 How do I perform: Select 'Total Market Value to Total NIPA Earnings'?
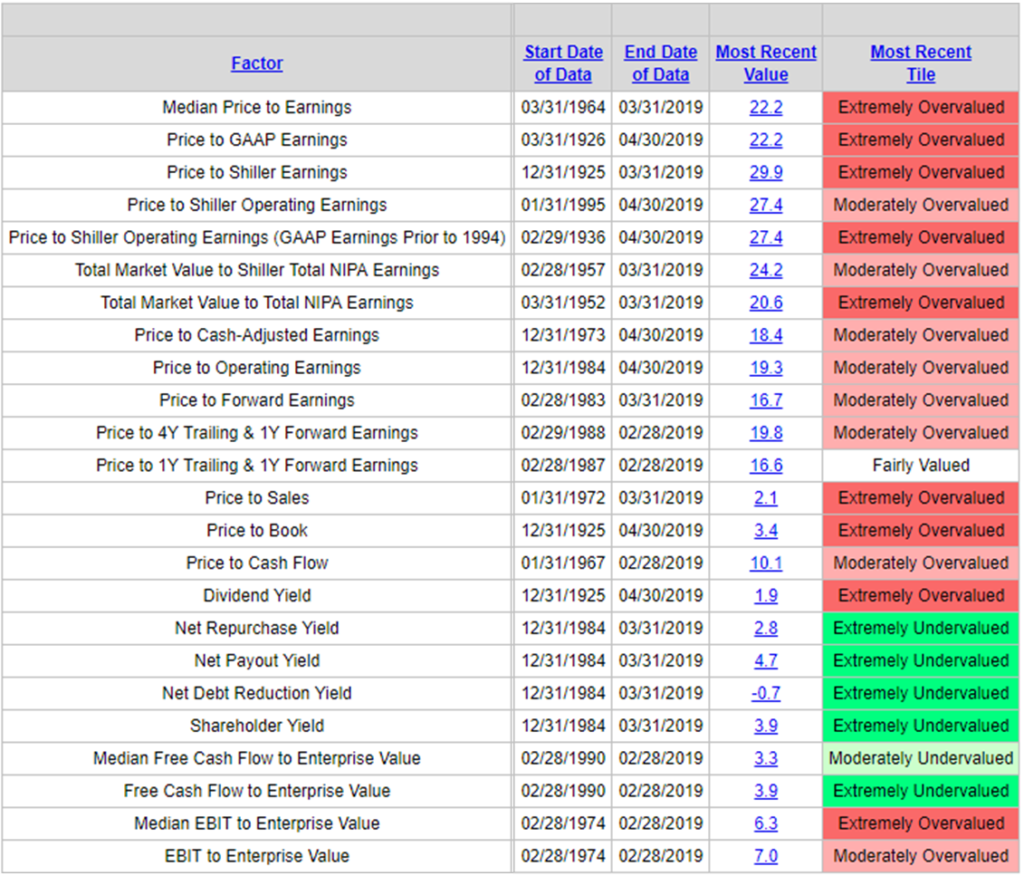coord(257,302)
